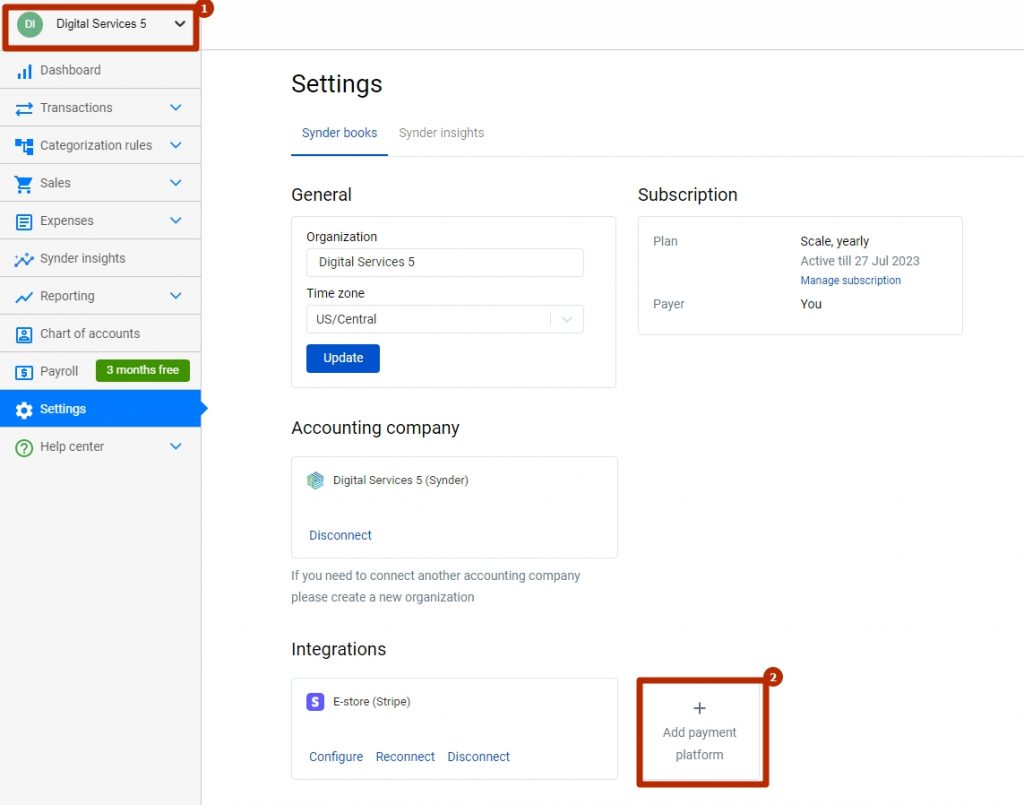Open the Payroll sidebar item
The width and height of the screenshot is (1024, 805).
click(101, 371)
